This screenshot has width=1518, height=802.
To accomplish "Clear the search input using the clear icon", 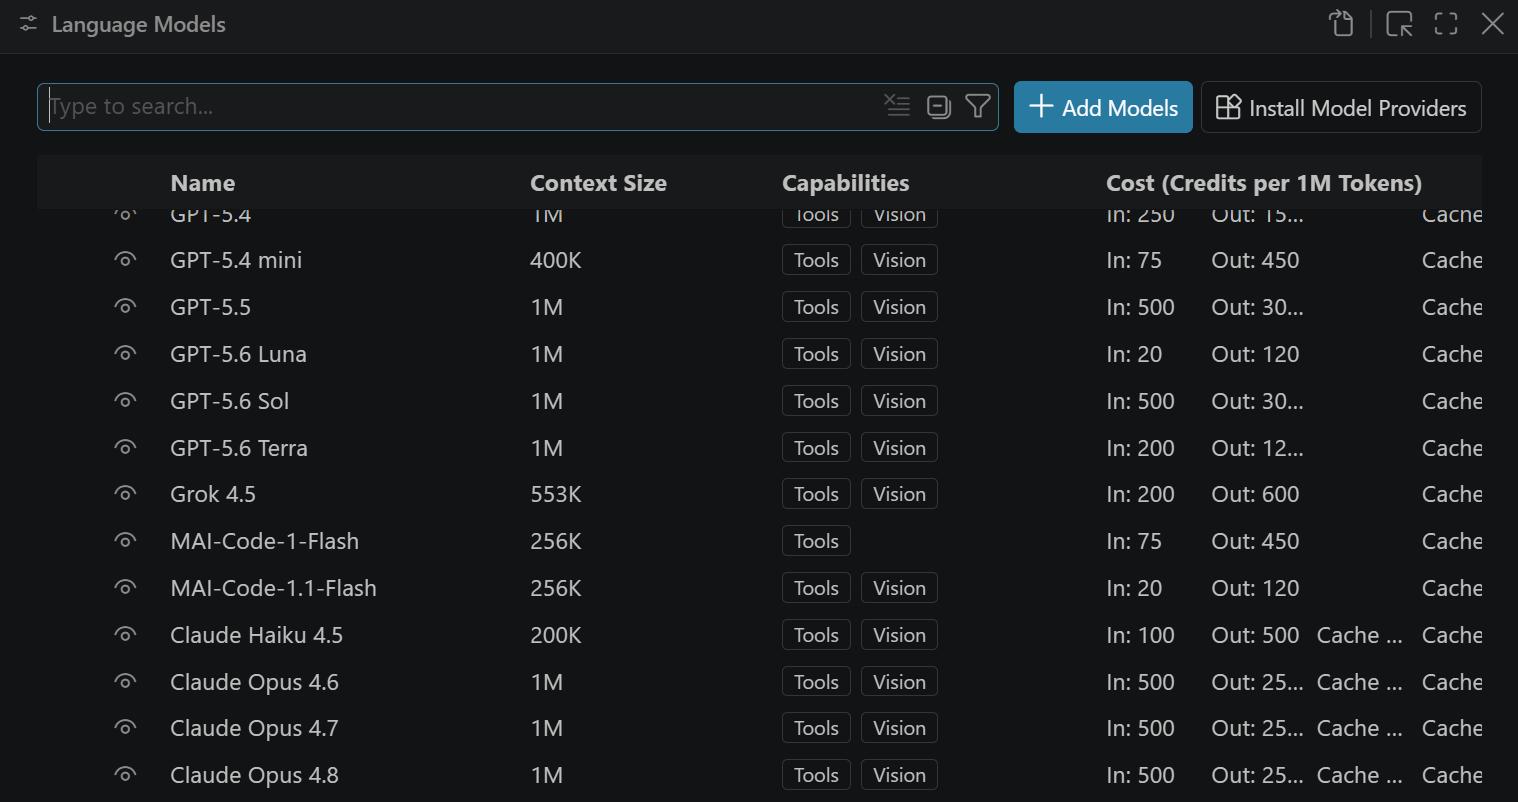I will (x=897, y=106).
